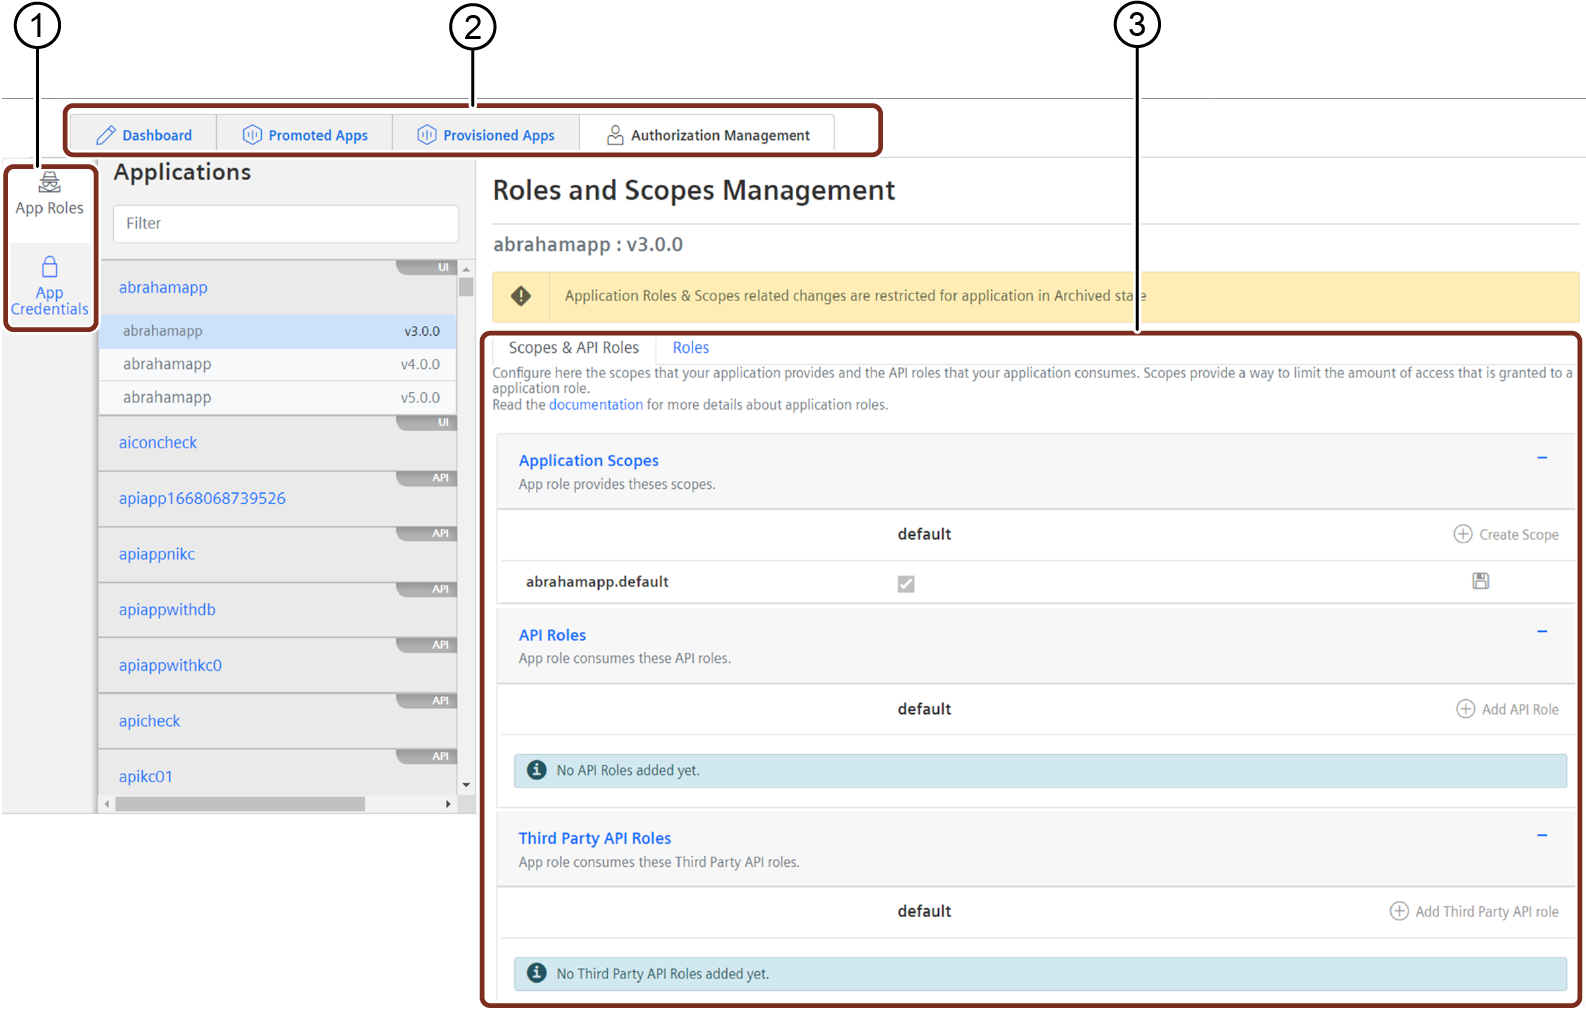Toggle the abrahamapp.default scope checkbox
This screenshot has width=1586, height=1011.
906,584
